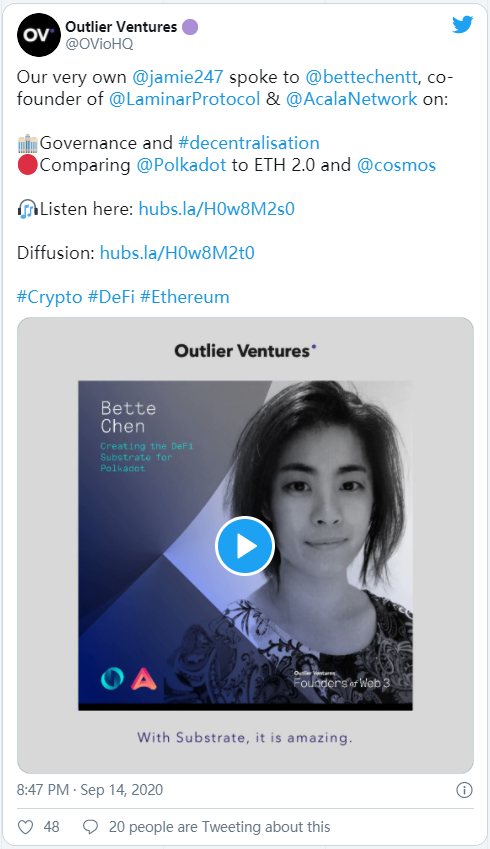Image resolution: width=490 pixels, height=849 pixels.
Task: Follow the hubs.la/H0w8M2s0 listen link
Action: coord(217,209)
